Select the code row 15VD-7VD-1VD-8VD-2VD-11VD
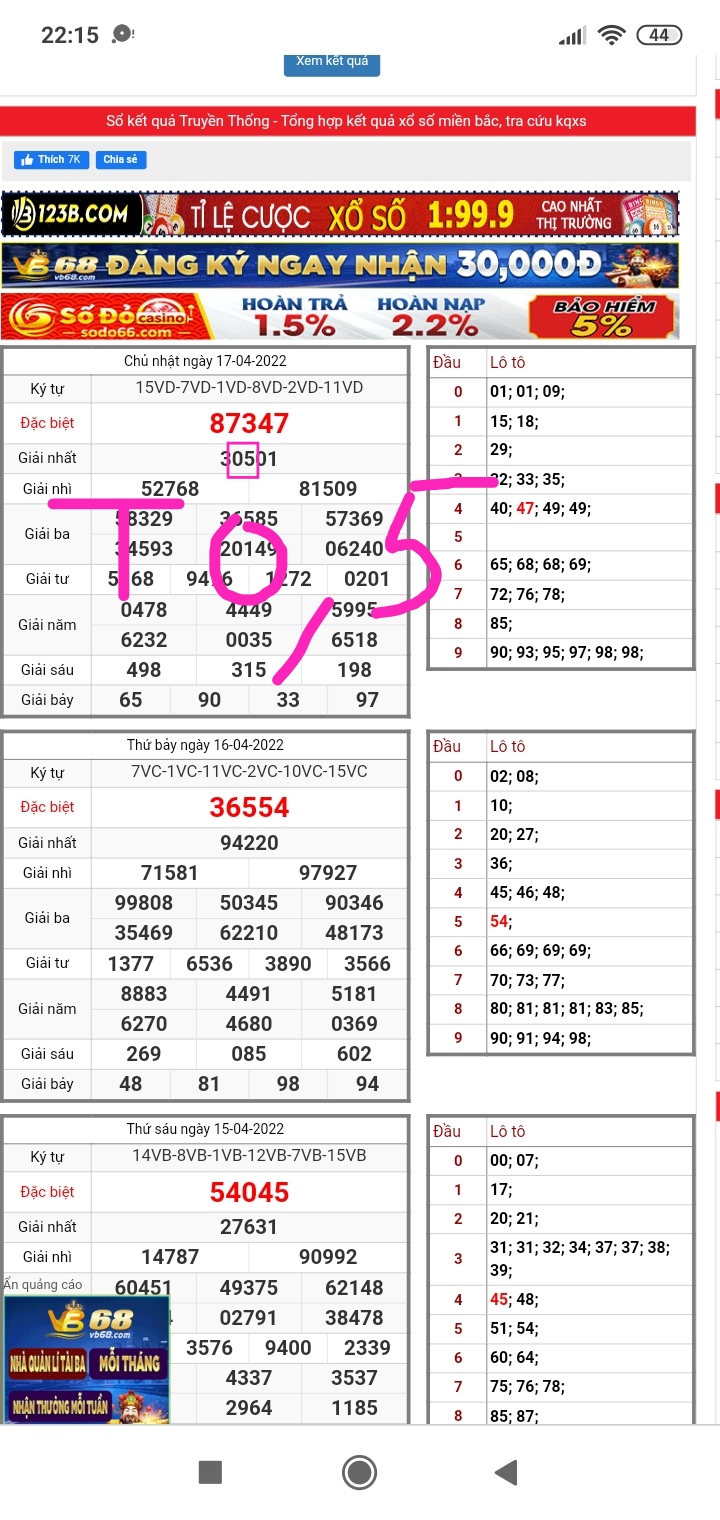720x1520 pixels. 249,388
